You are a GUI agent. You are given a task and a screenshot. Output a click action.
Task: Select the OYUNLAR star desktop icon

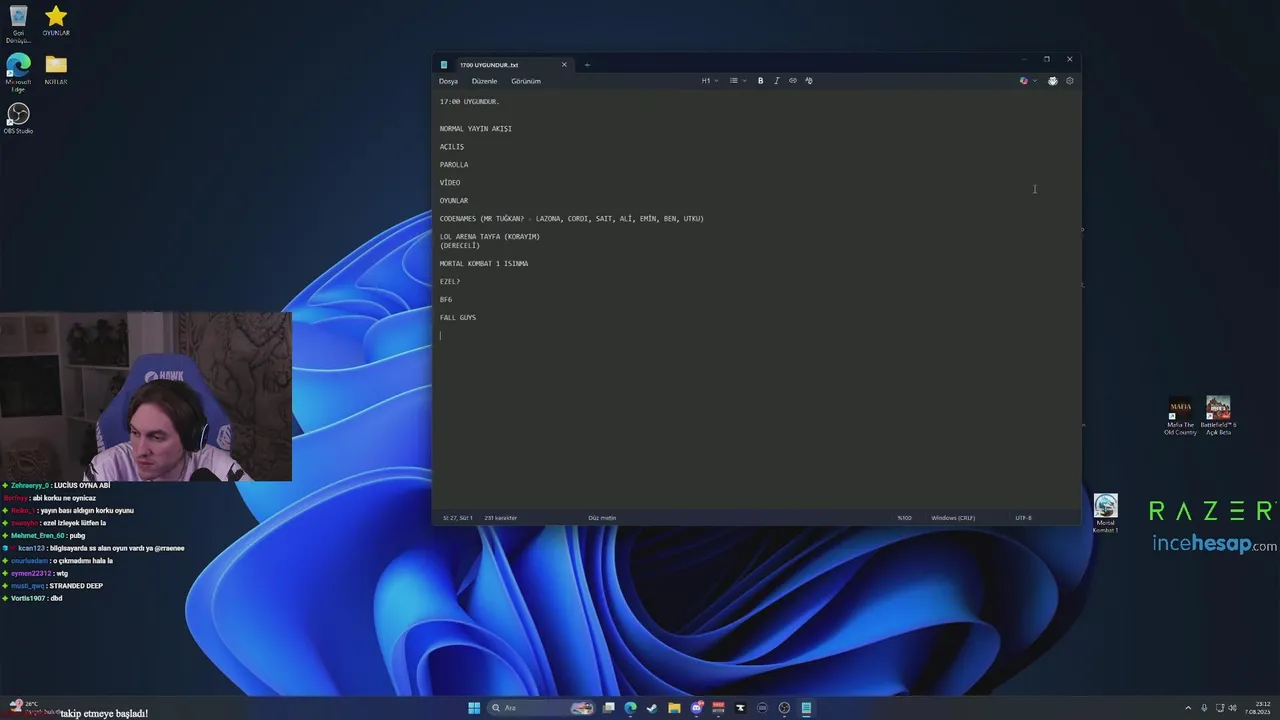click(56, 20)
